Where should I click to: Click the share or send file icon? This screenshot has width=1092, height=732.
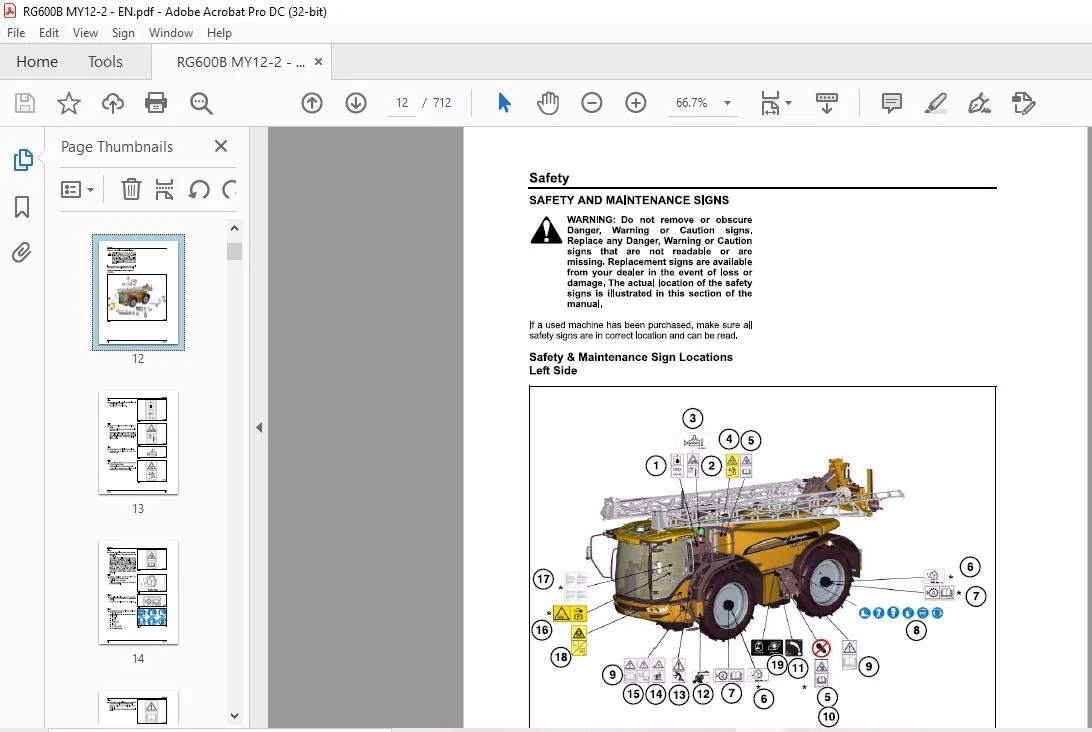[1024, 103]
